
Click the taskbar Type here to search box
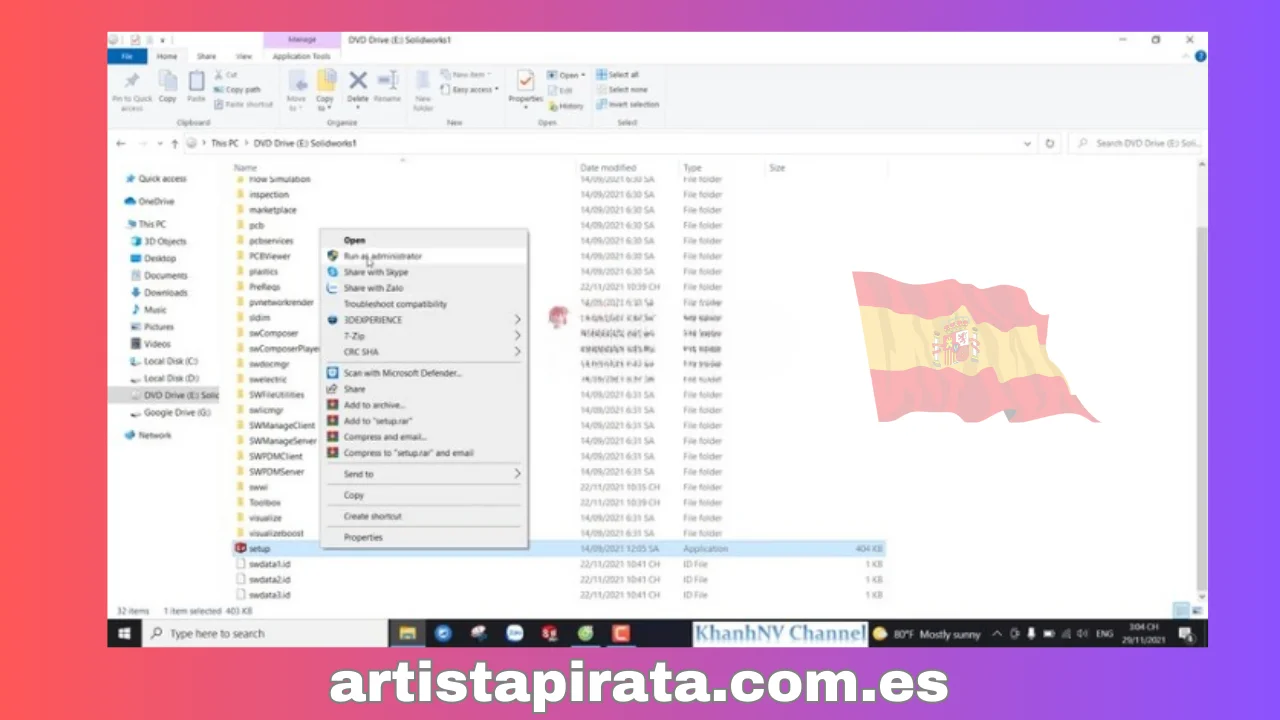click(x=265, y=633)
